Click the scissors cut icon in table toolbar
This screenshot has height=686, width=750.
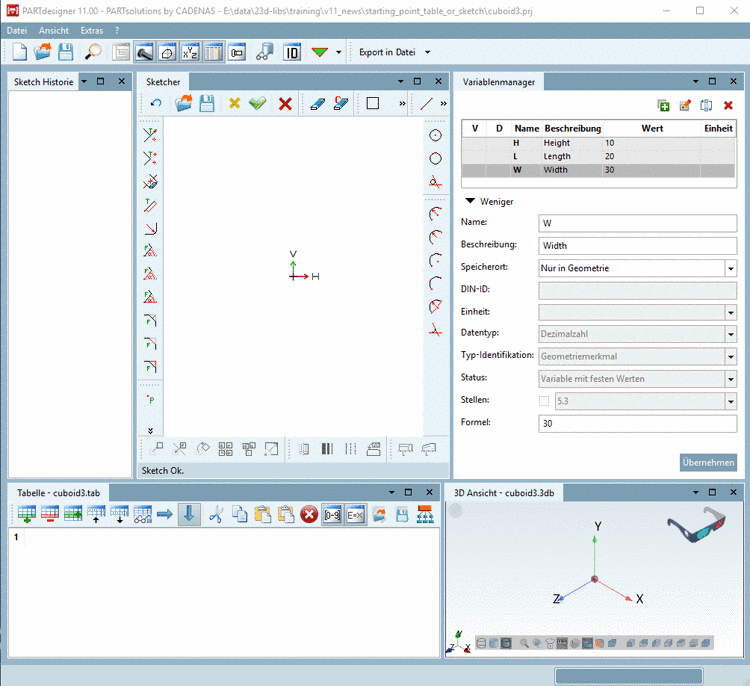(216, 515)
